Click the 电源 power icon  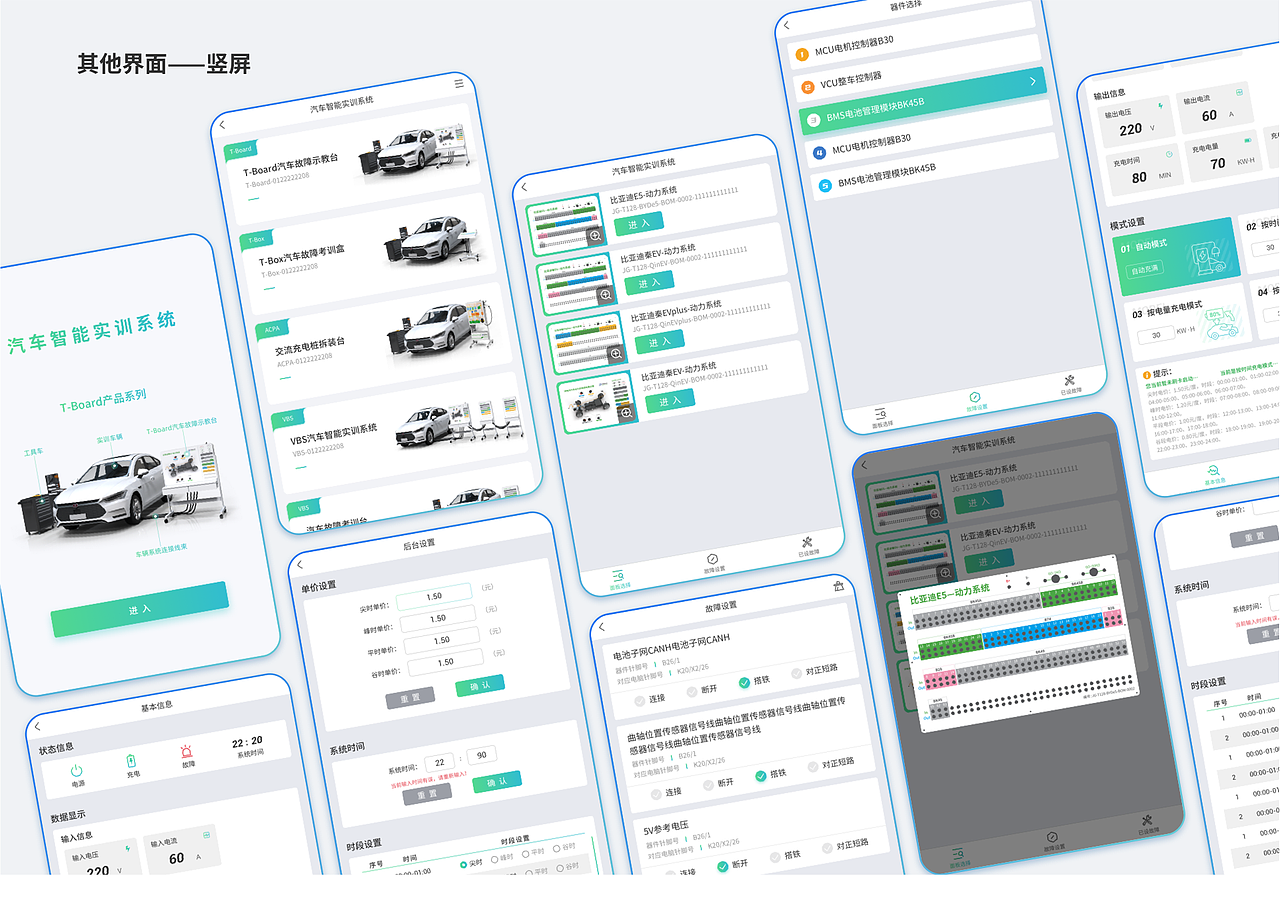click(x=76, y=771)
